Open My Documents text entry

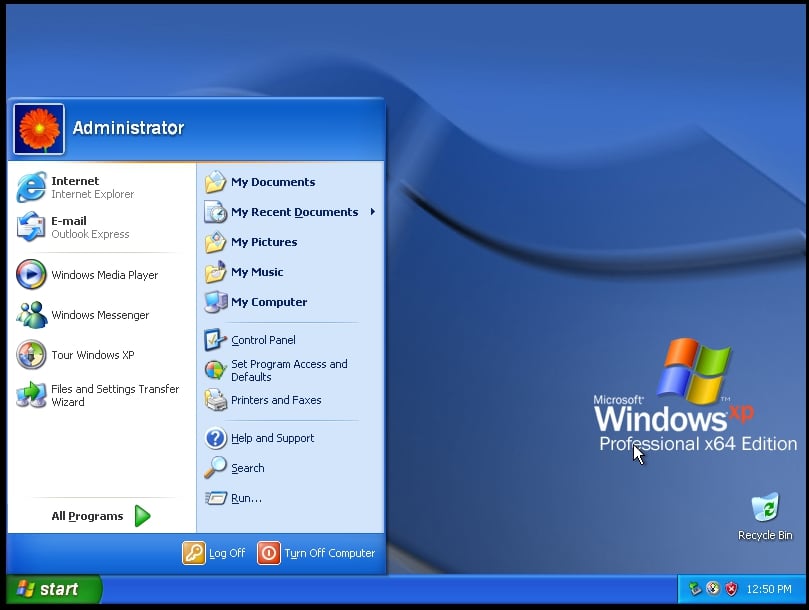[273, 182]
